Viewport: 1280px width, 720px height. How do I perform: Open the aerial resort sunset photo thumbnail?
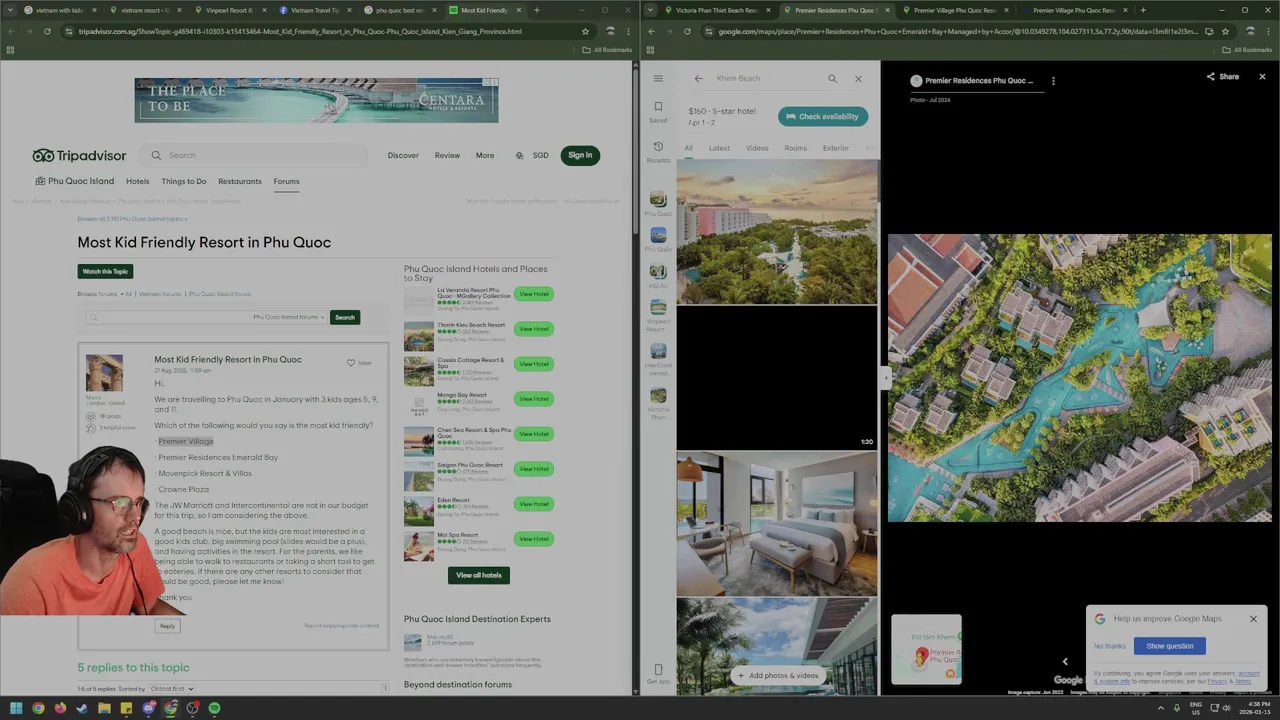(777, 232)
